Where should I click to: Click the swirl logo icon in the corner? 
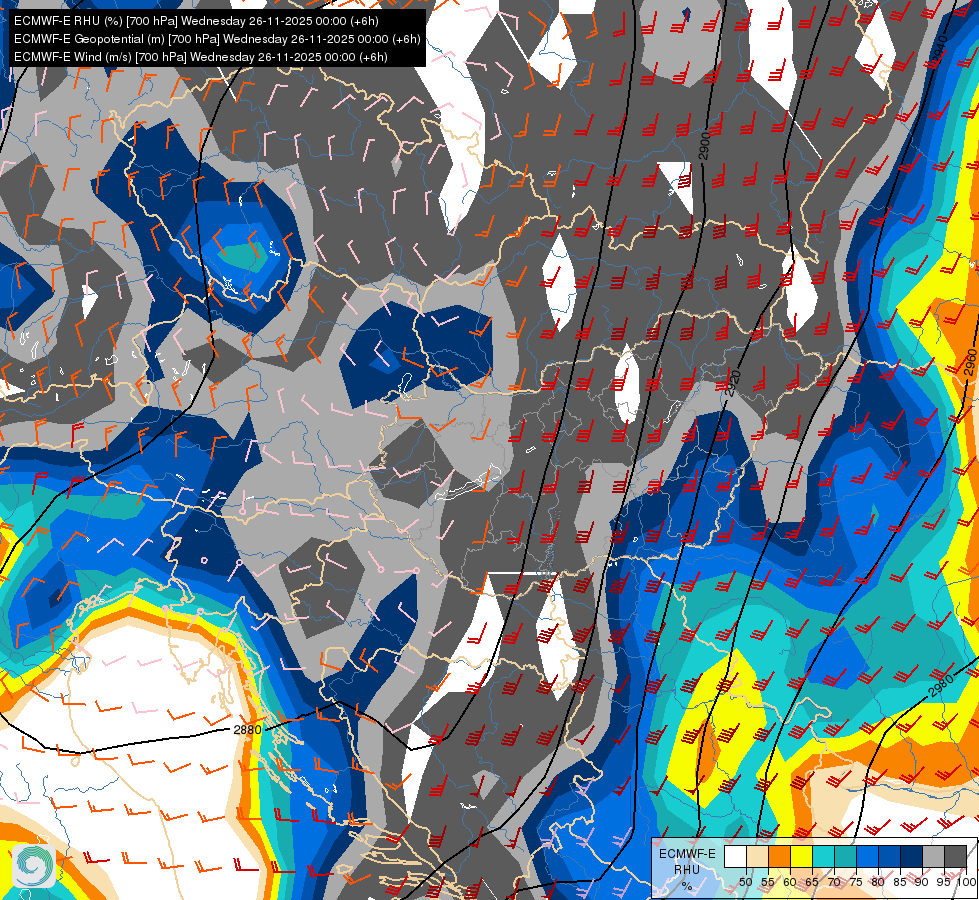click(x=35, y=866)
